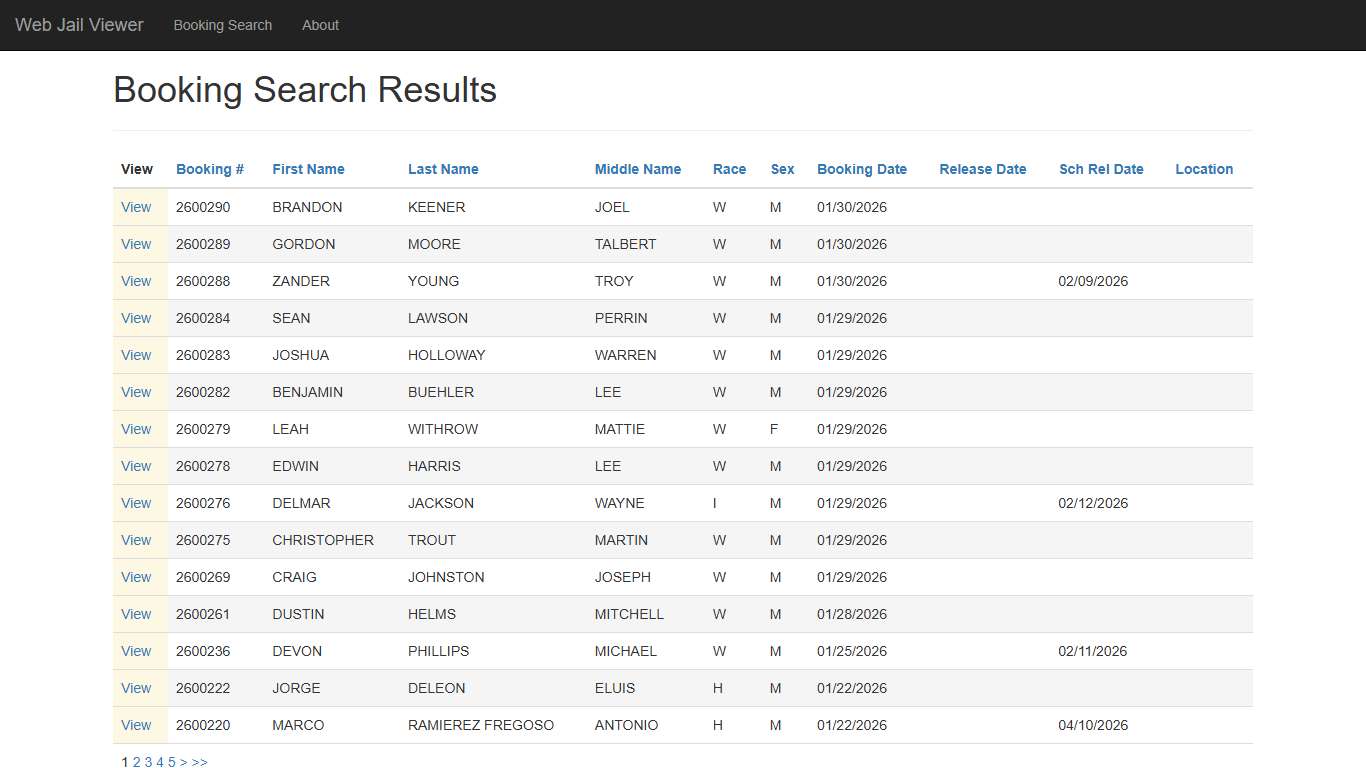Click the Web Jail Viewer home link

[79, 25]
